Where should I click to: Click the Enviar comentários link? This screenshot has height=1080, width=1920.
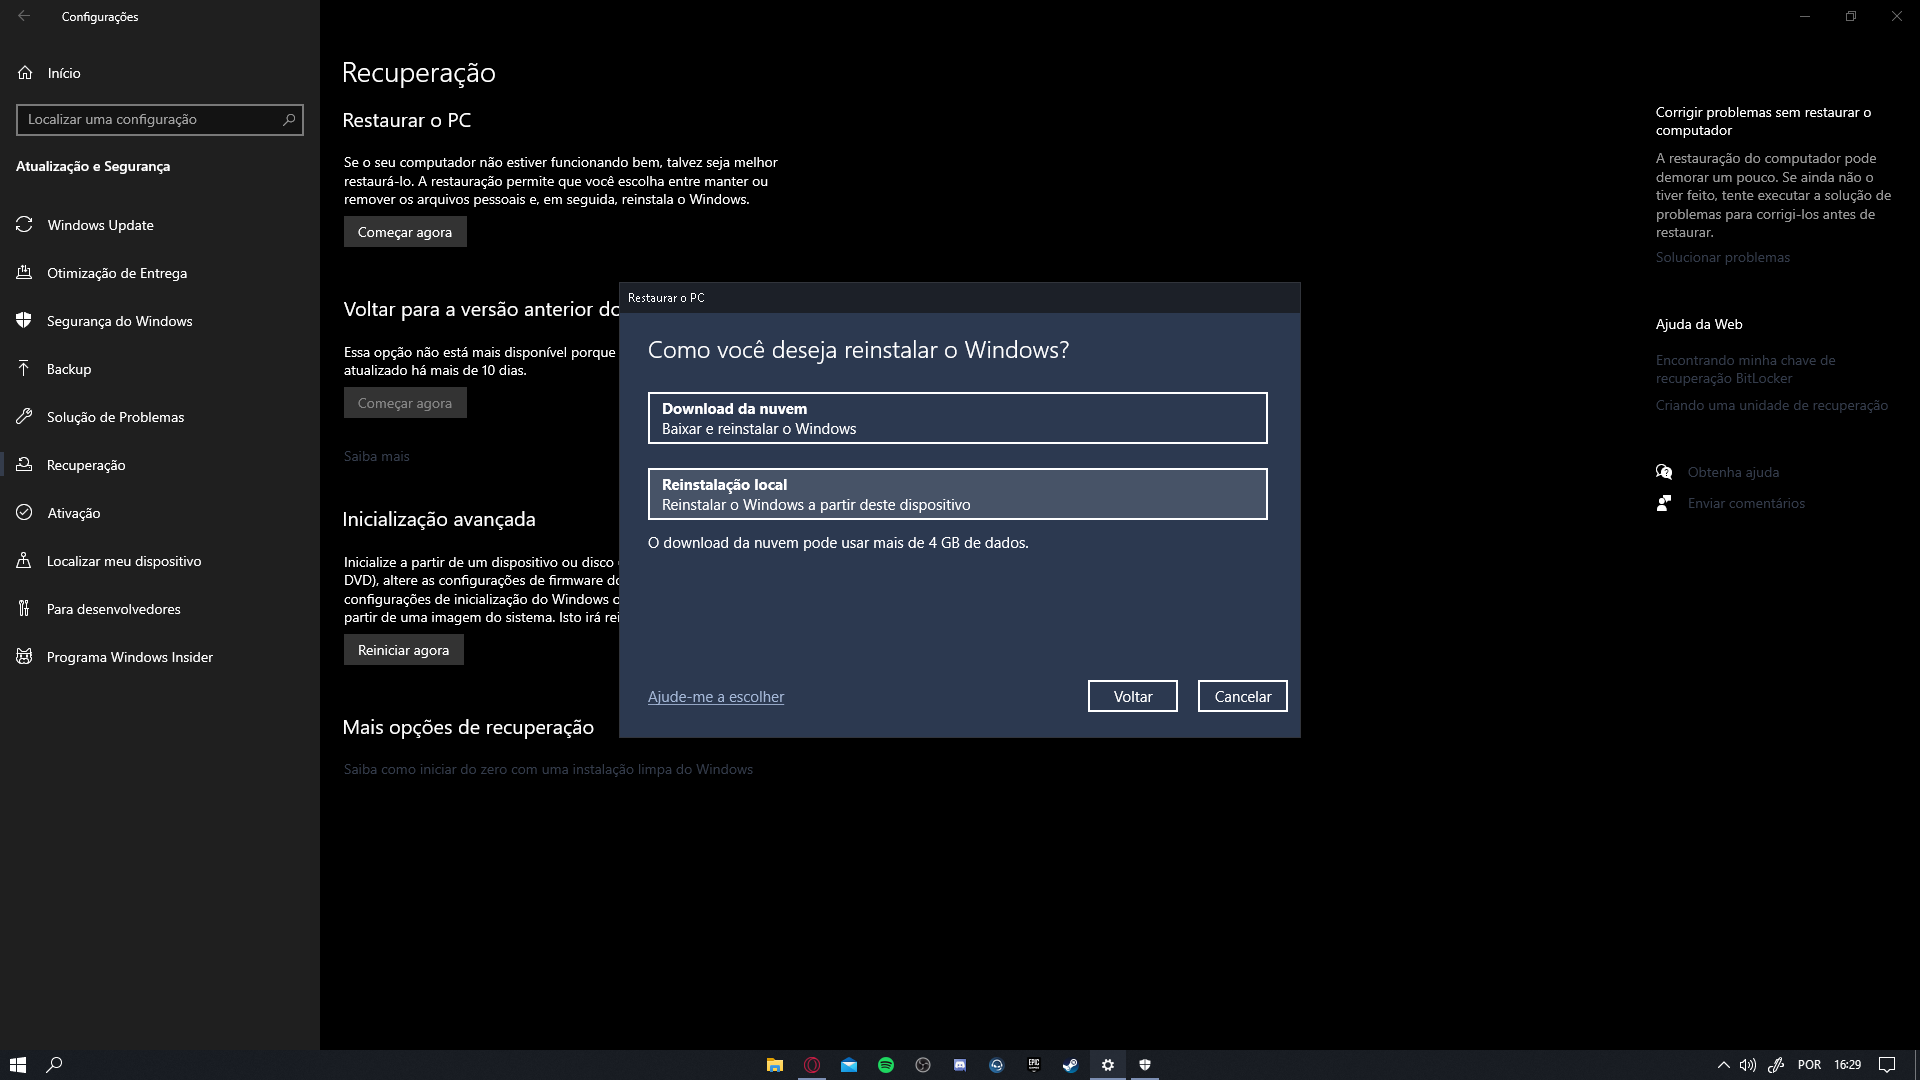(1746, 503)
